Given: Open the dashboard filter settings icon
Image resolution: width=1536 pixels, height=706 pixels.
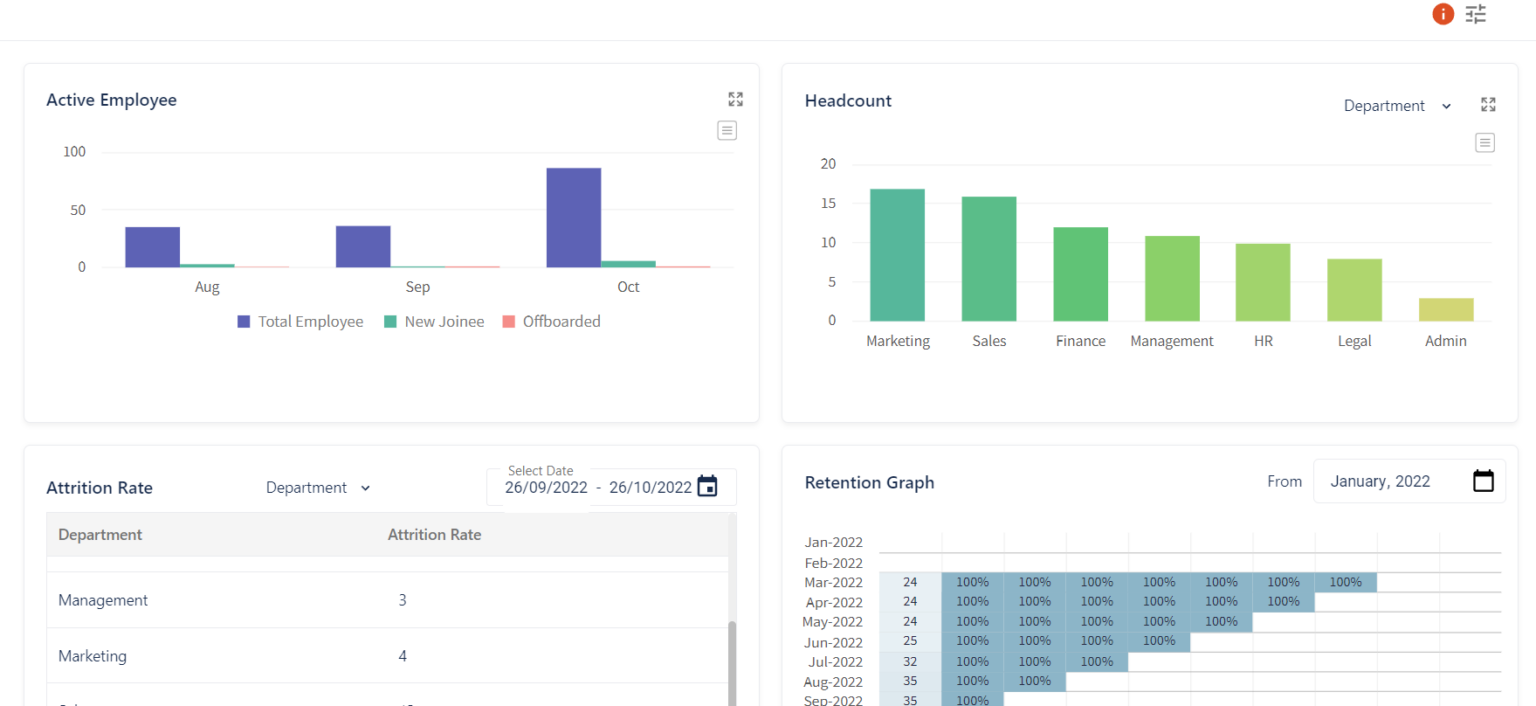Looking at the screenshot, I should pos(1475,14).
